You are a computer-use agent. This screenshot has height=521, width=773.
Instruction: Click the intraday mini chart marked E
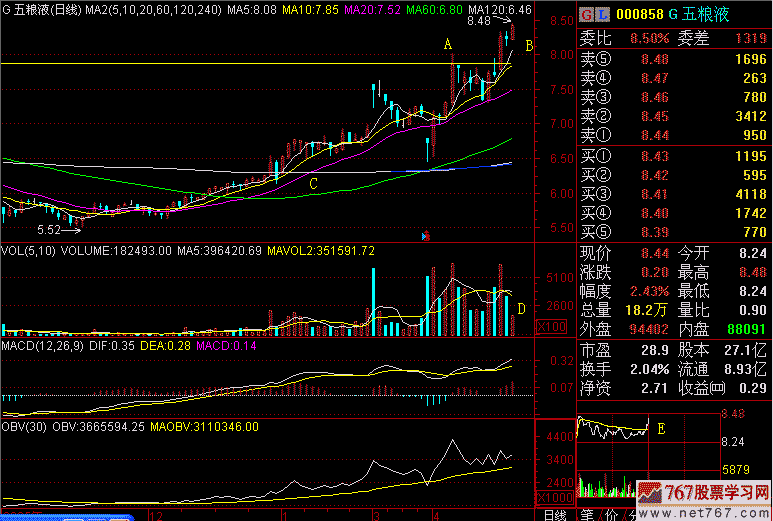click(613, 430)
